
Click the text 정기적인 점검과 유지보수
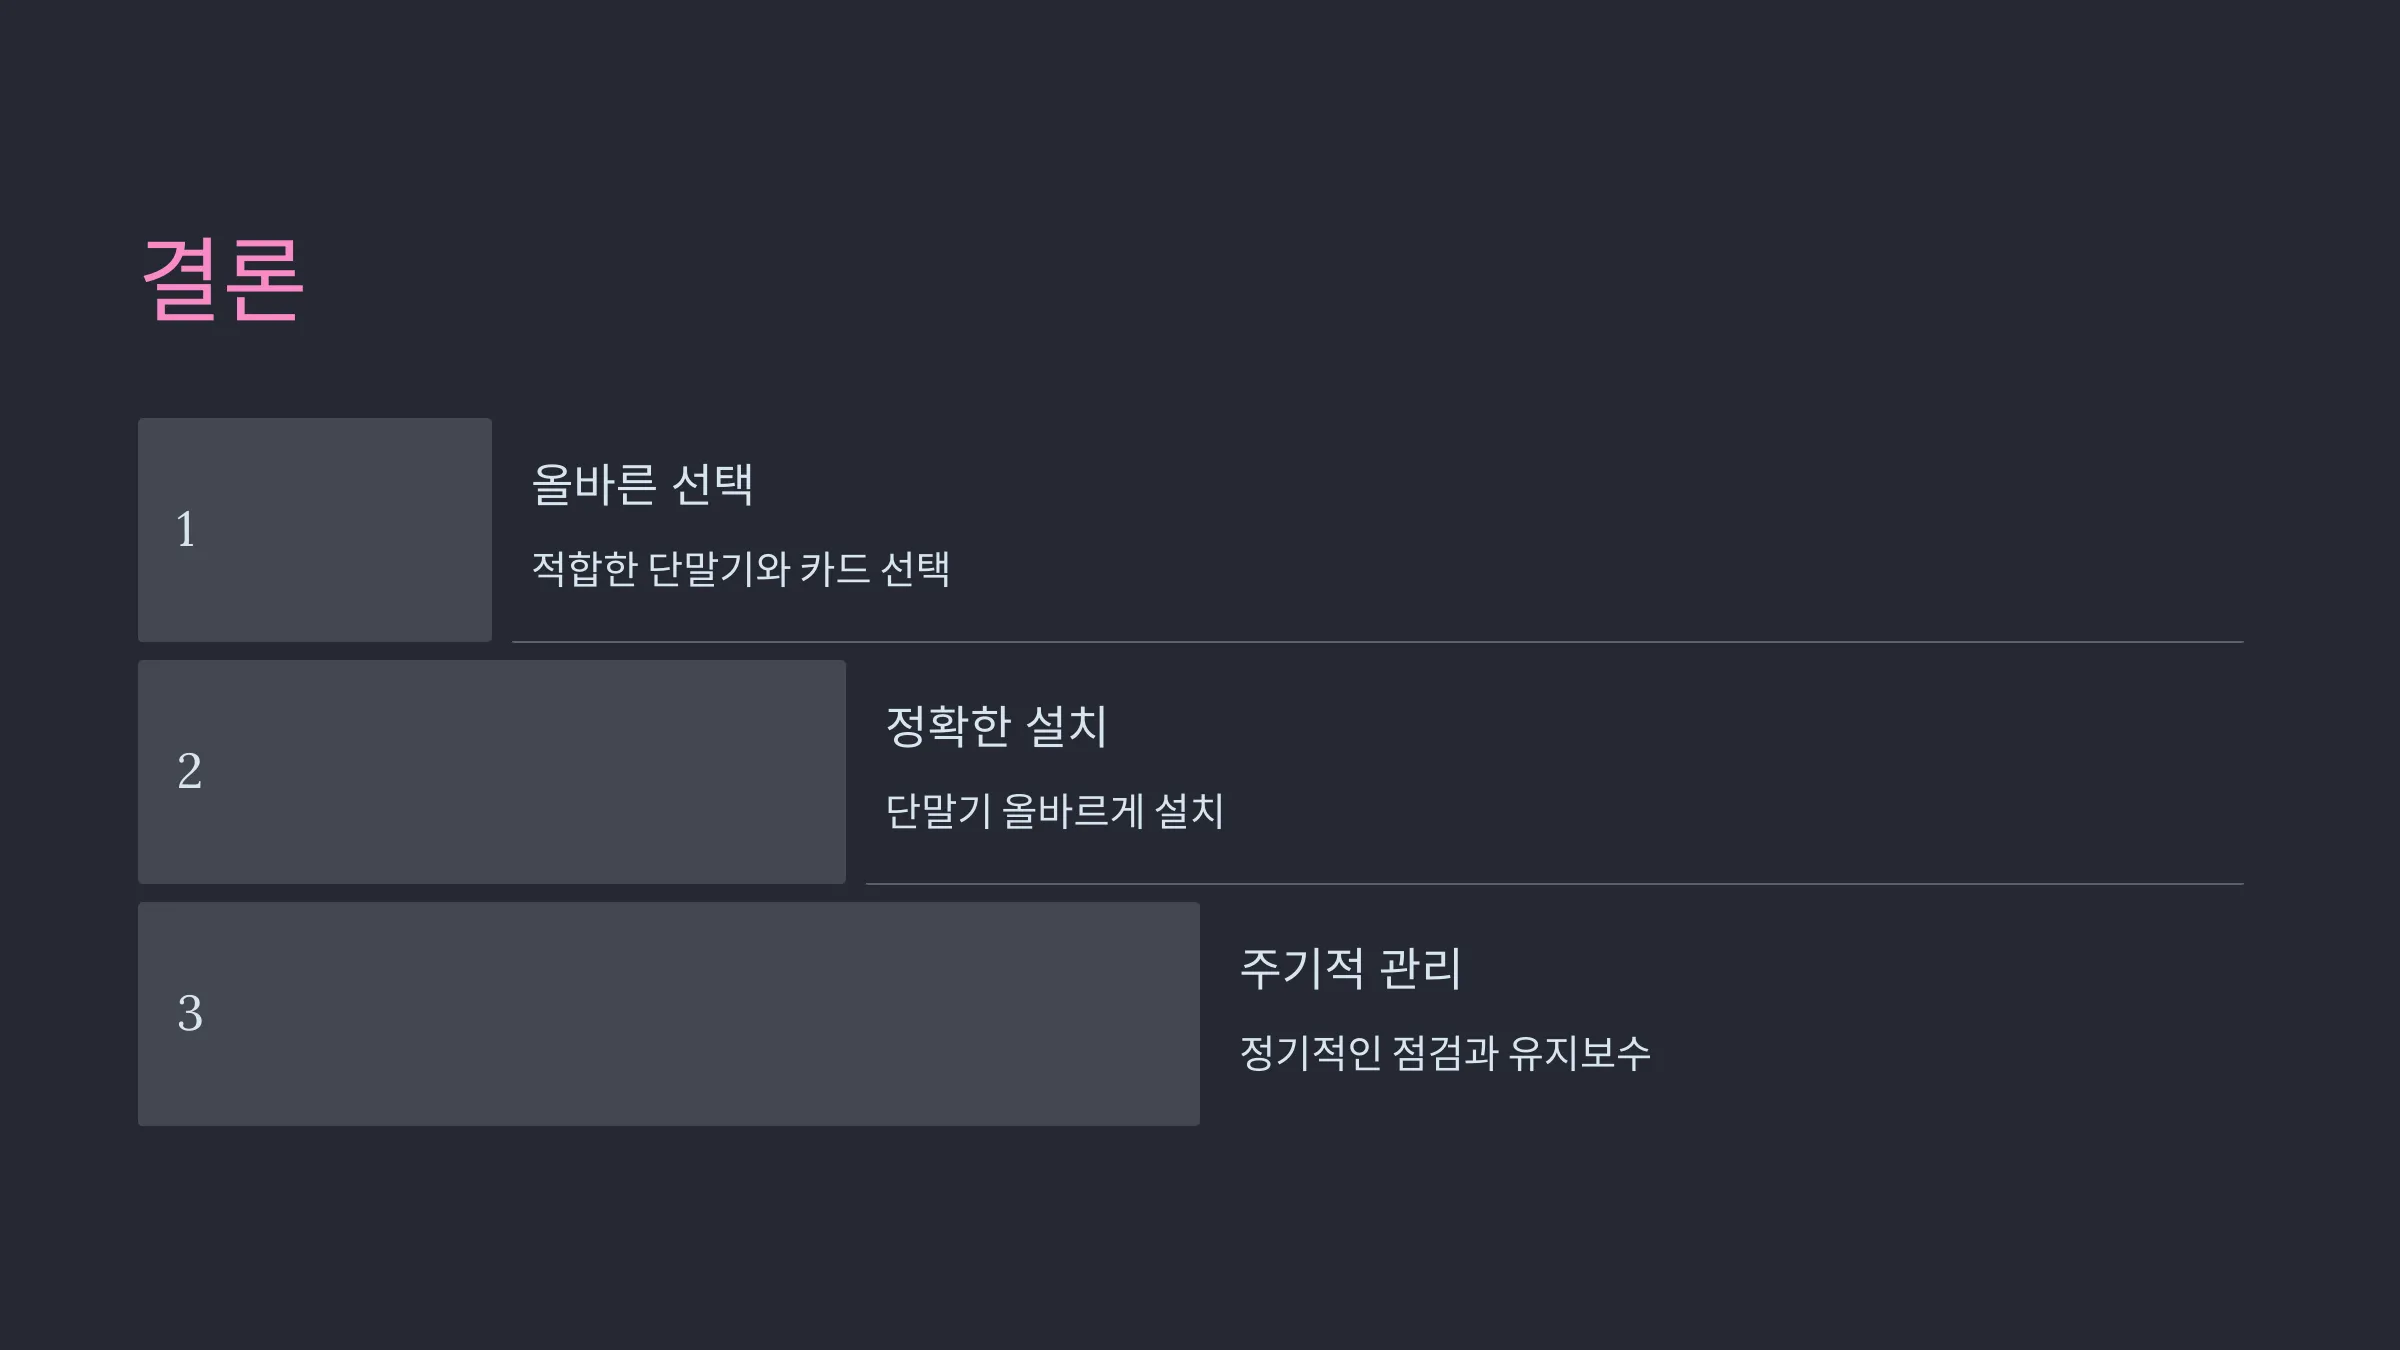pyautogui.click(x=1445, y=1052)
